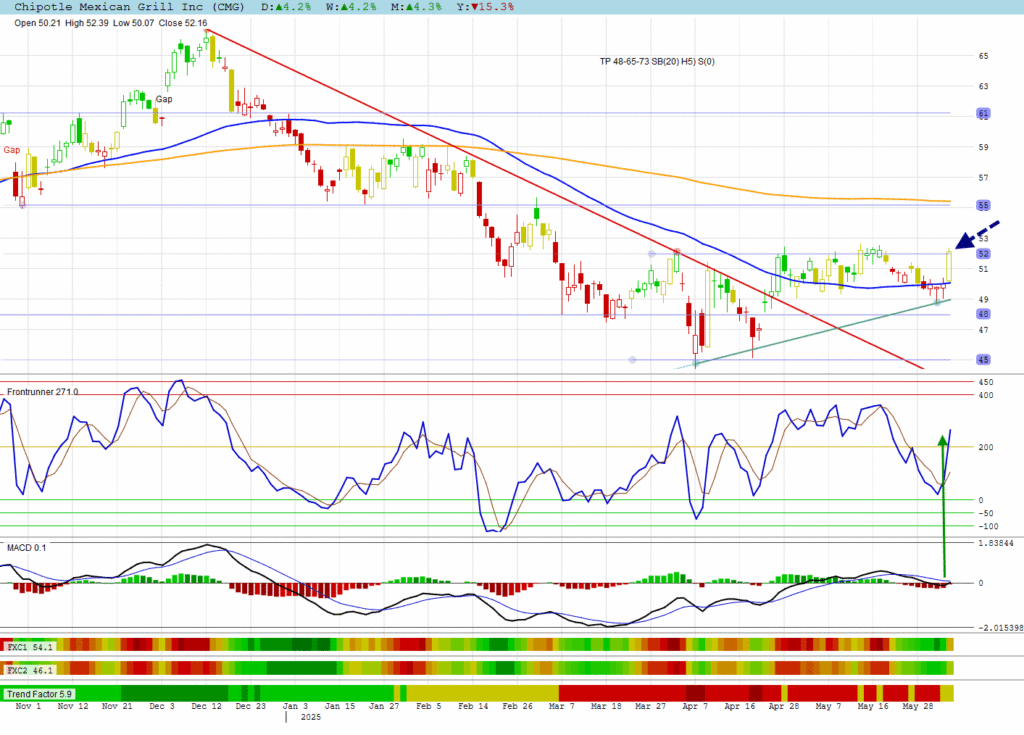Click the 450 Frontrunner scale label
This screenshot has height=735, width=1024.
[x=986, y=382]
